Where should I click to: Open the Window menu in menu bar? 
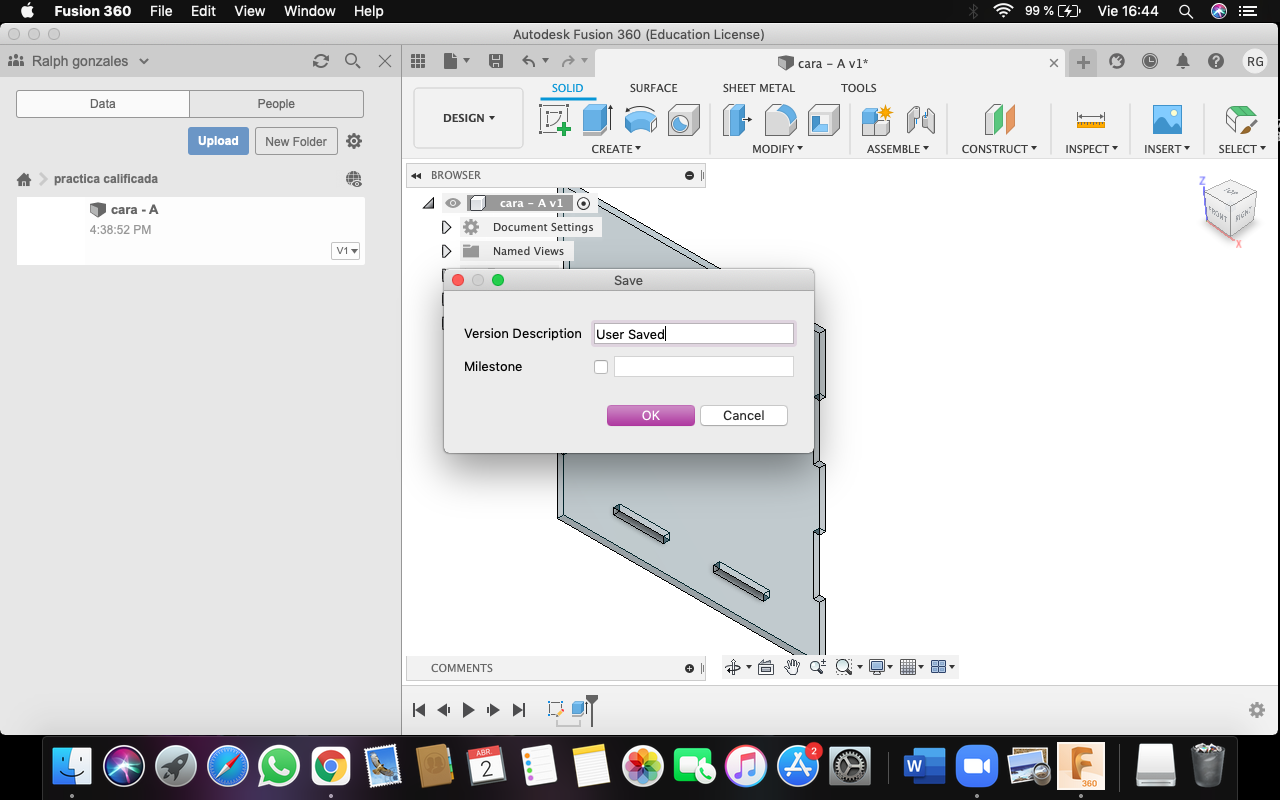coord(310,11)
